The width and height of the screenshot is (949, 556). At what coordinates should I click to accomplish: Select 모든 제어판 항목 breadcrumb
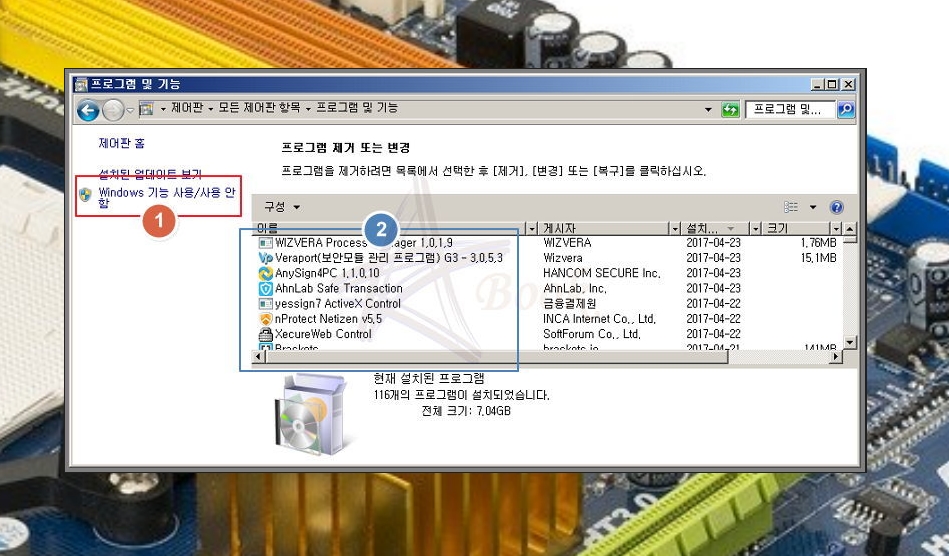(259, 108)
